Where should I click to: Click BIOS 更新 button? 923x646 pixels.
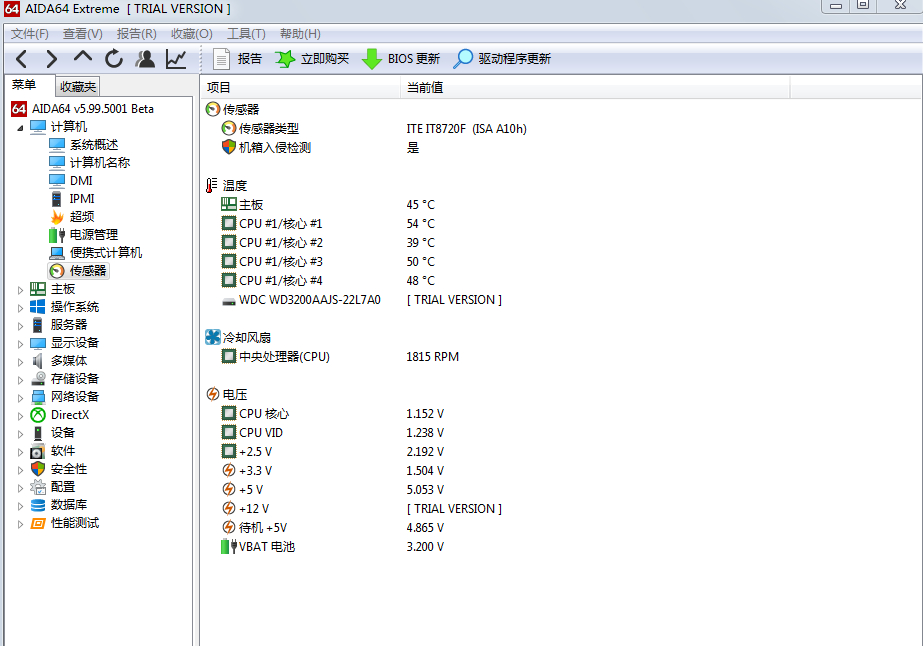[x=400, y=59]
